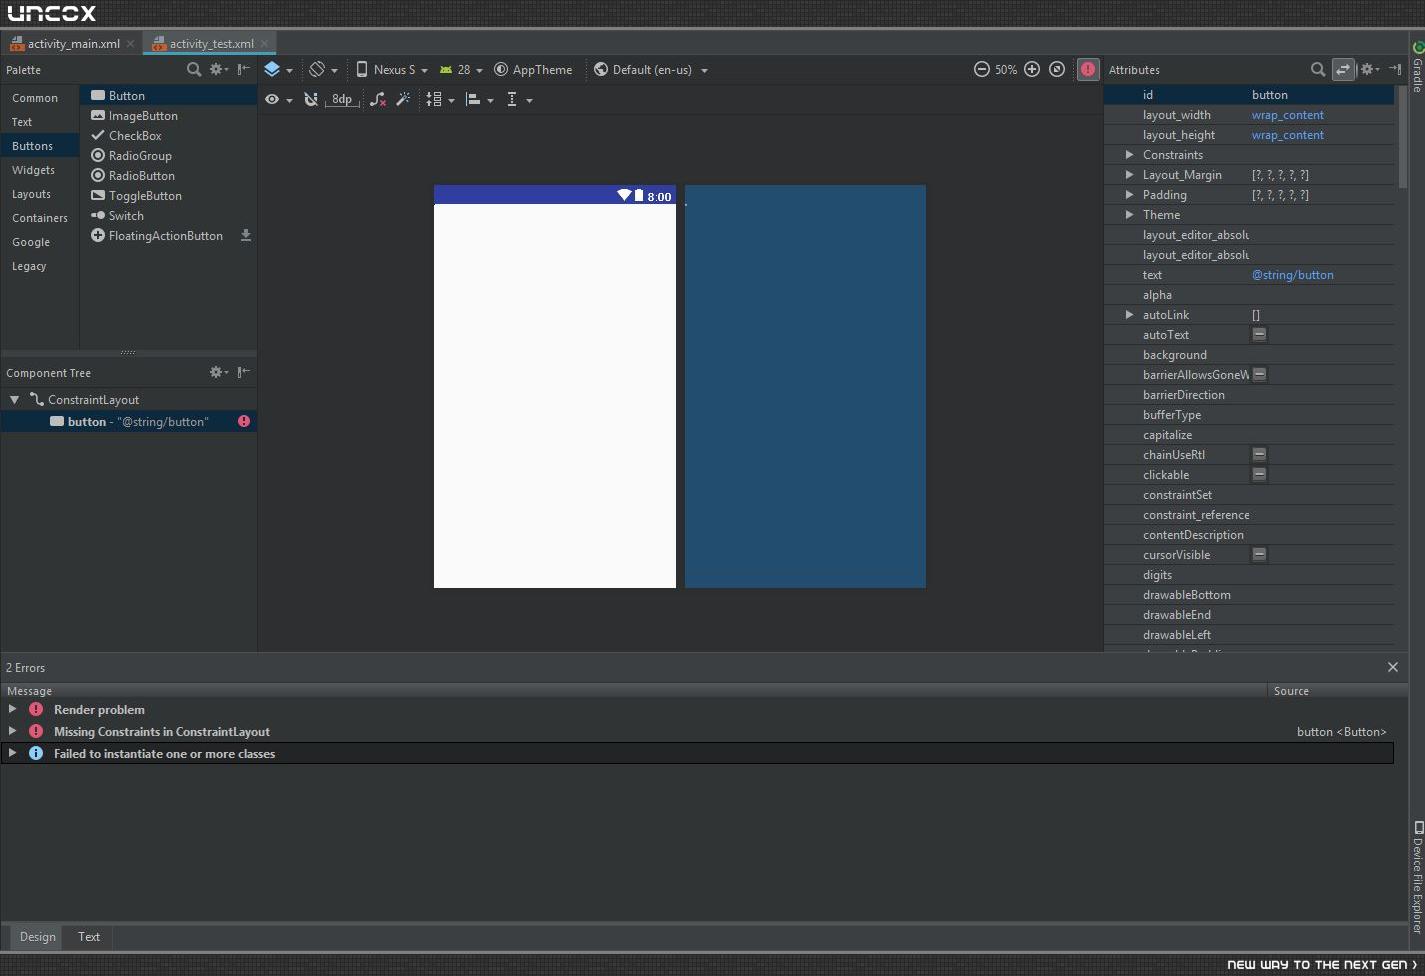Toggle between all attributes and fewer attributes view
Image resolution: width=1425 pixels, height=976 pixels.
1343,69
